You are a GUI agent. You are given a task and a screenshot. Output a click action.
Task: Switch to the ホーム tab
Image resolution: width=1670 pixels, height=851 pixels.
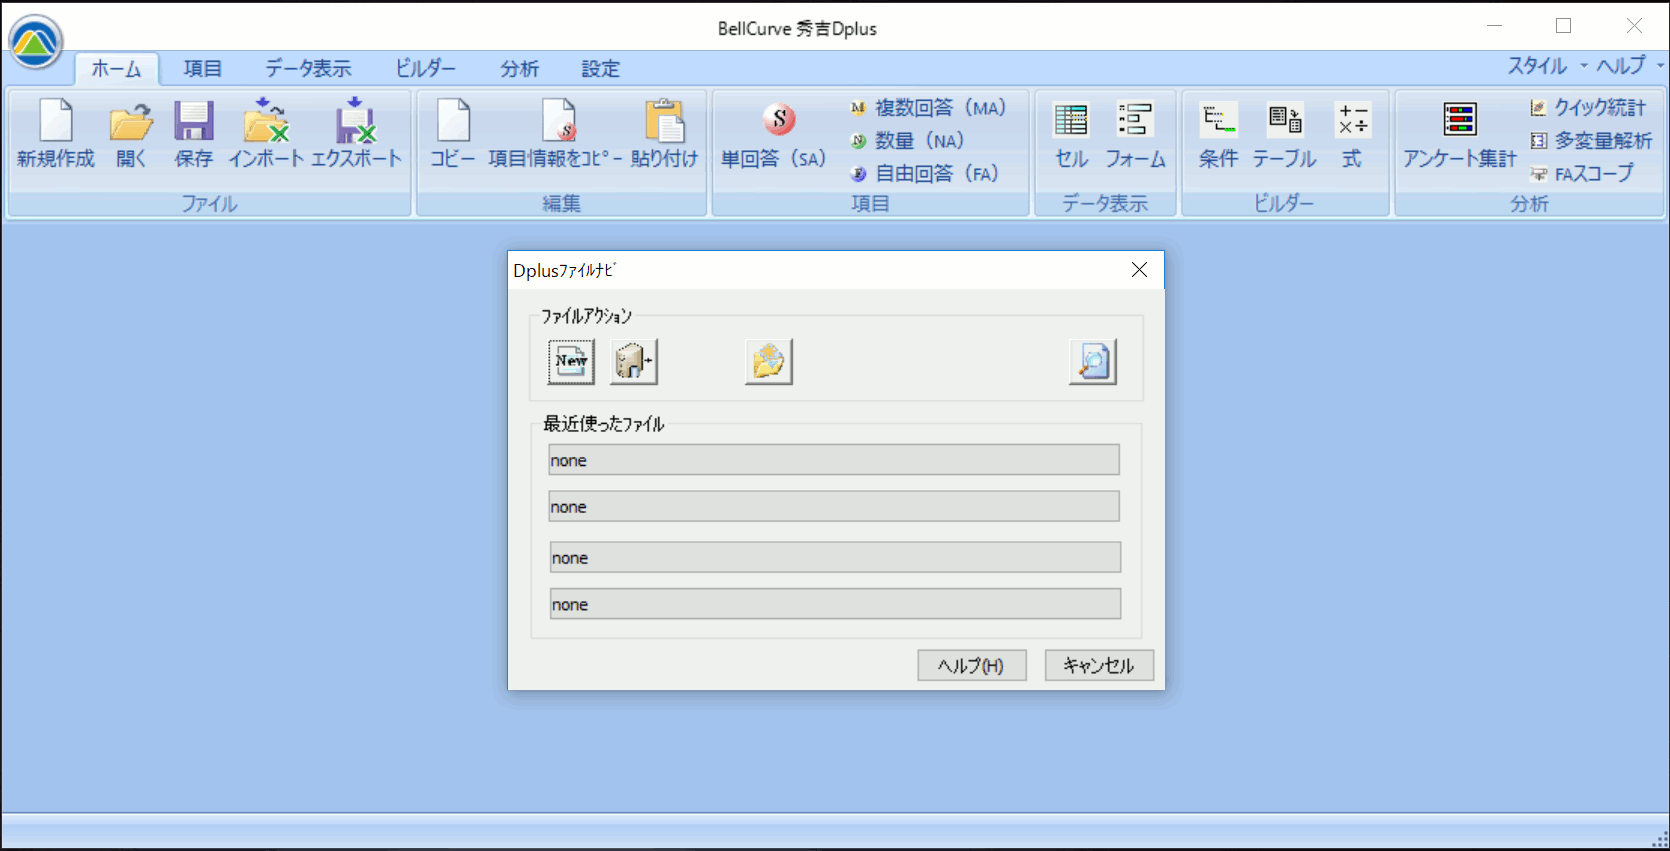click(x=116, y=69)
